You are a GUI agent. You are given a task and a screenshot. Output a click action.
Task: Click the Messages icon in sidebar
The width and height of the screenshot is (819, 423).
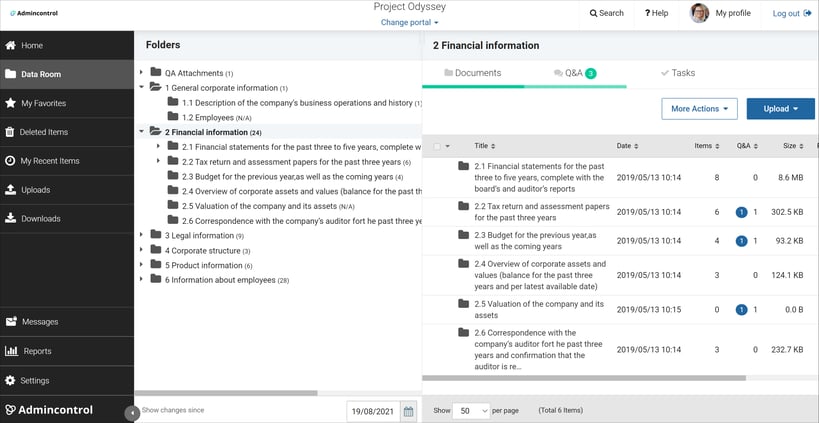pyautogui.click(x=11, y=322)
